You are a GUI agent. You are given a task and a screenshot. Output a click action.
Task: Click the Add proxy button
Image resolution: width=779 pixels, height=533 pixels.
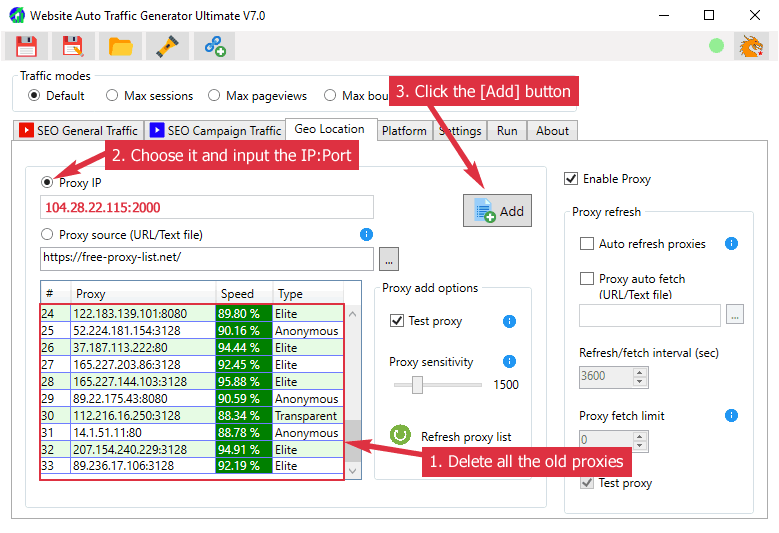point(497,211)
